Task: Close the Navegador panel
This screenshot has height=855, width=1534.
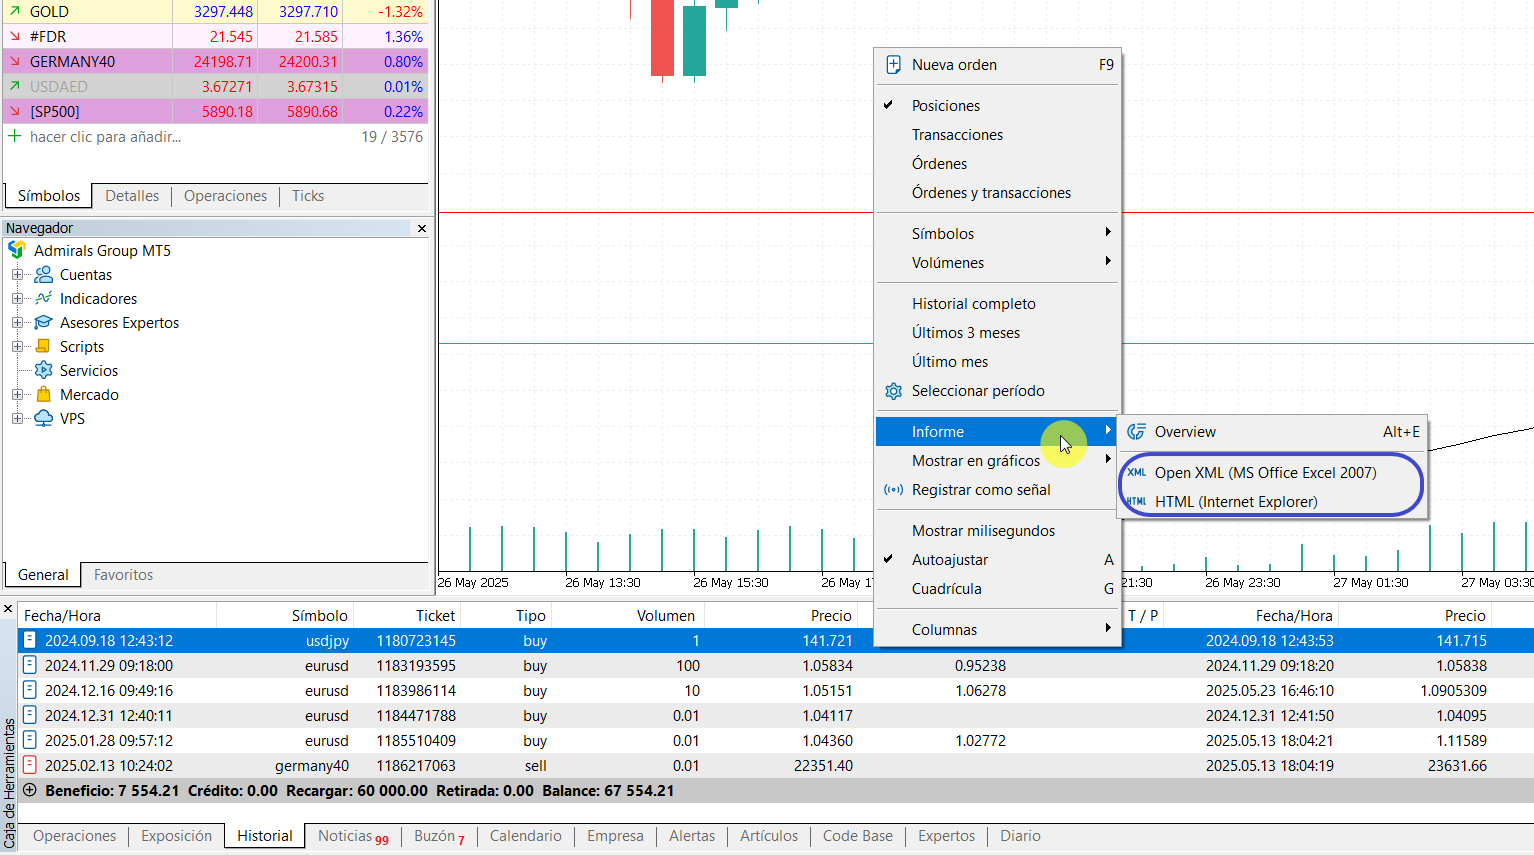Action: pos(422,229)
